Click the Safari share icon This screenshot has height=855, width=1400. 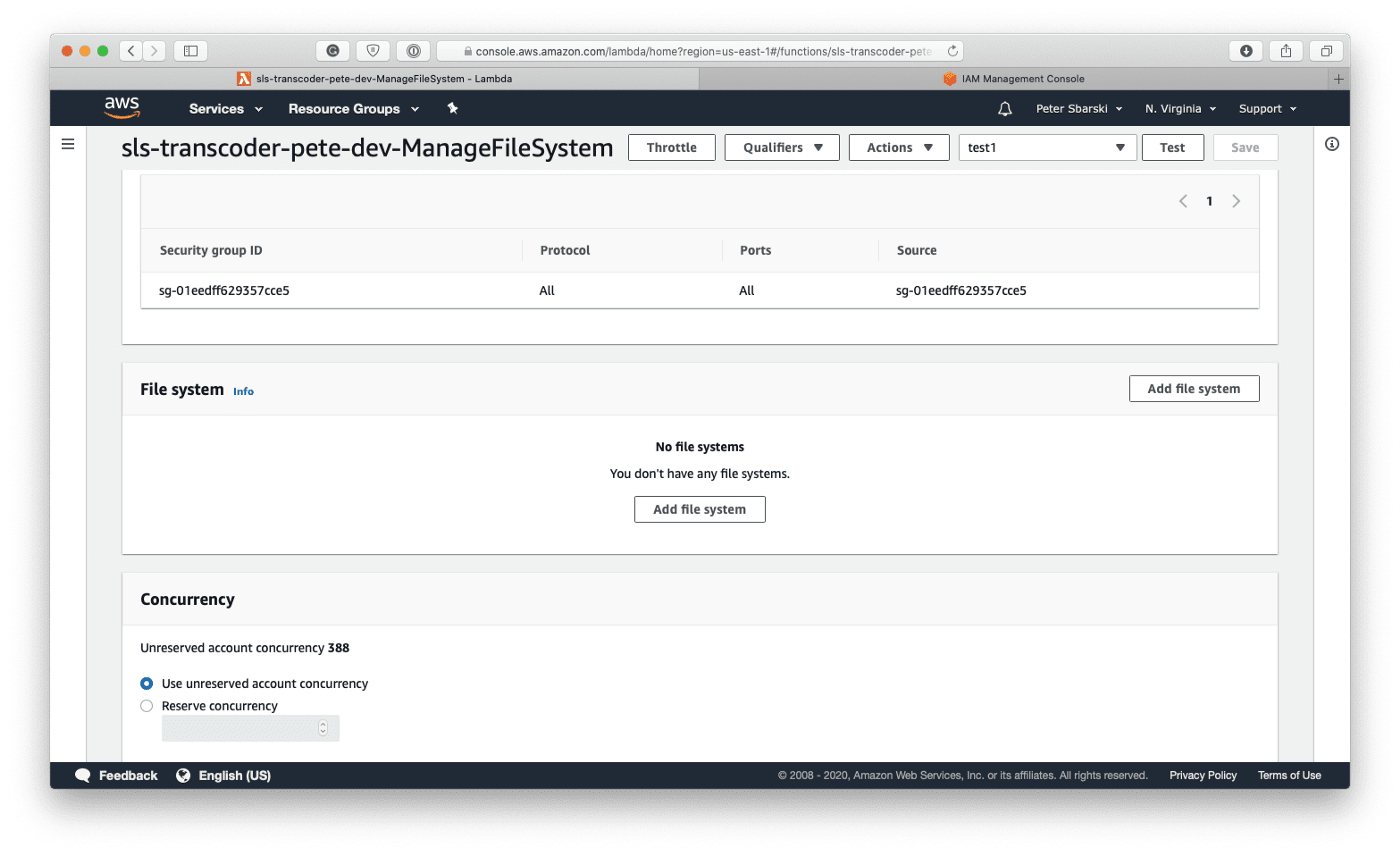tap(1286, 50)
